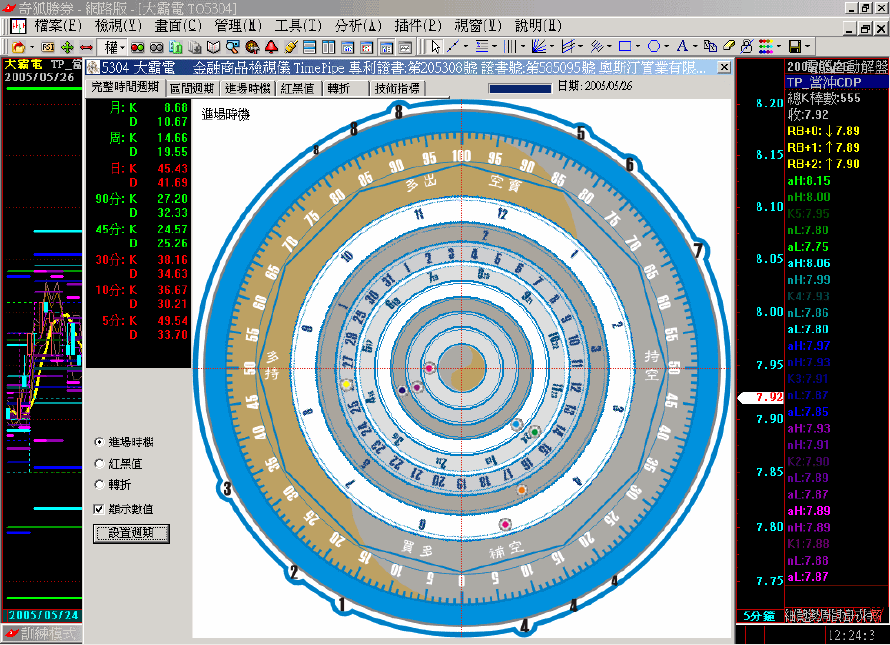Open the 分析(A) menu

358,25
